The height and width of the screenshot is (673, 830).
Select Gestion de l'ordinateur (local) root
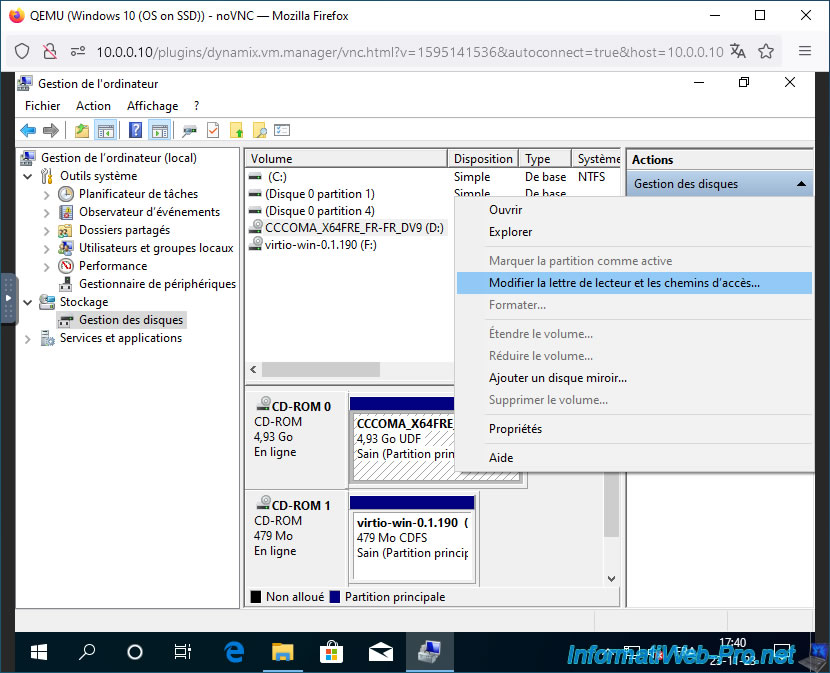119,158
